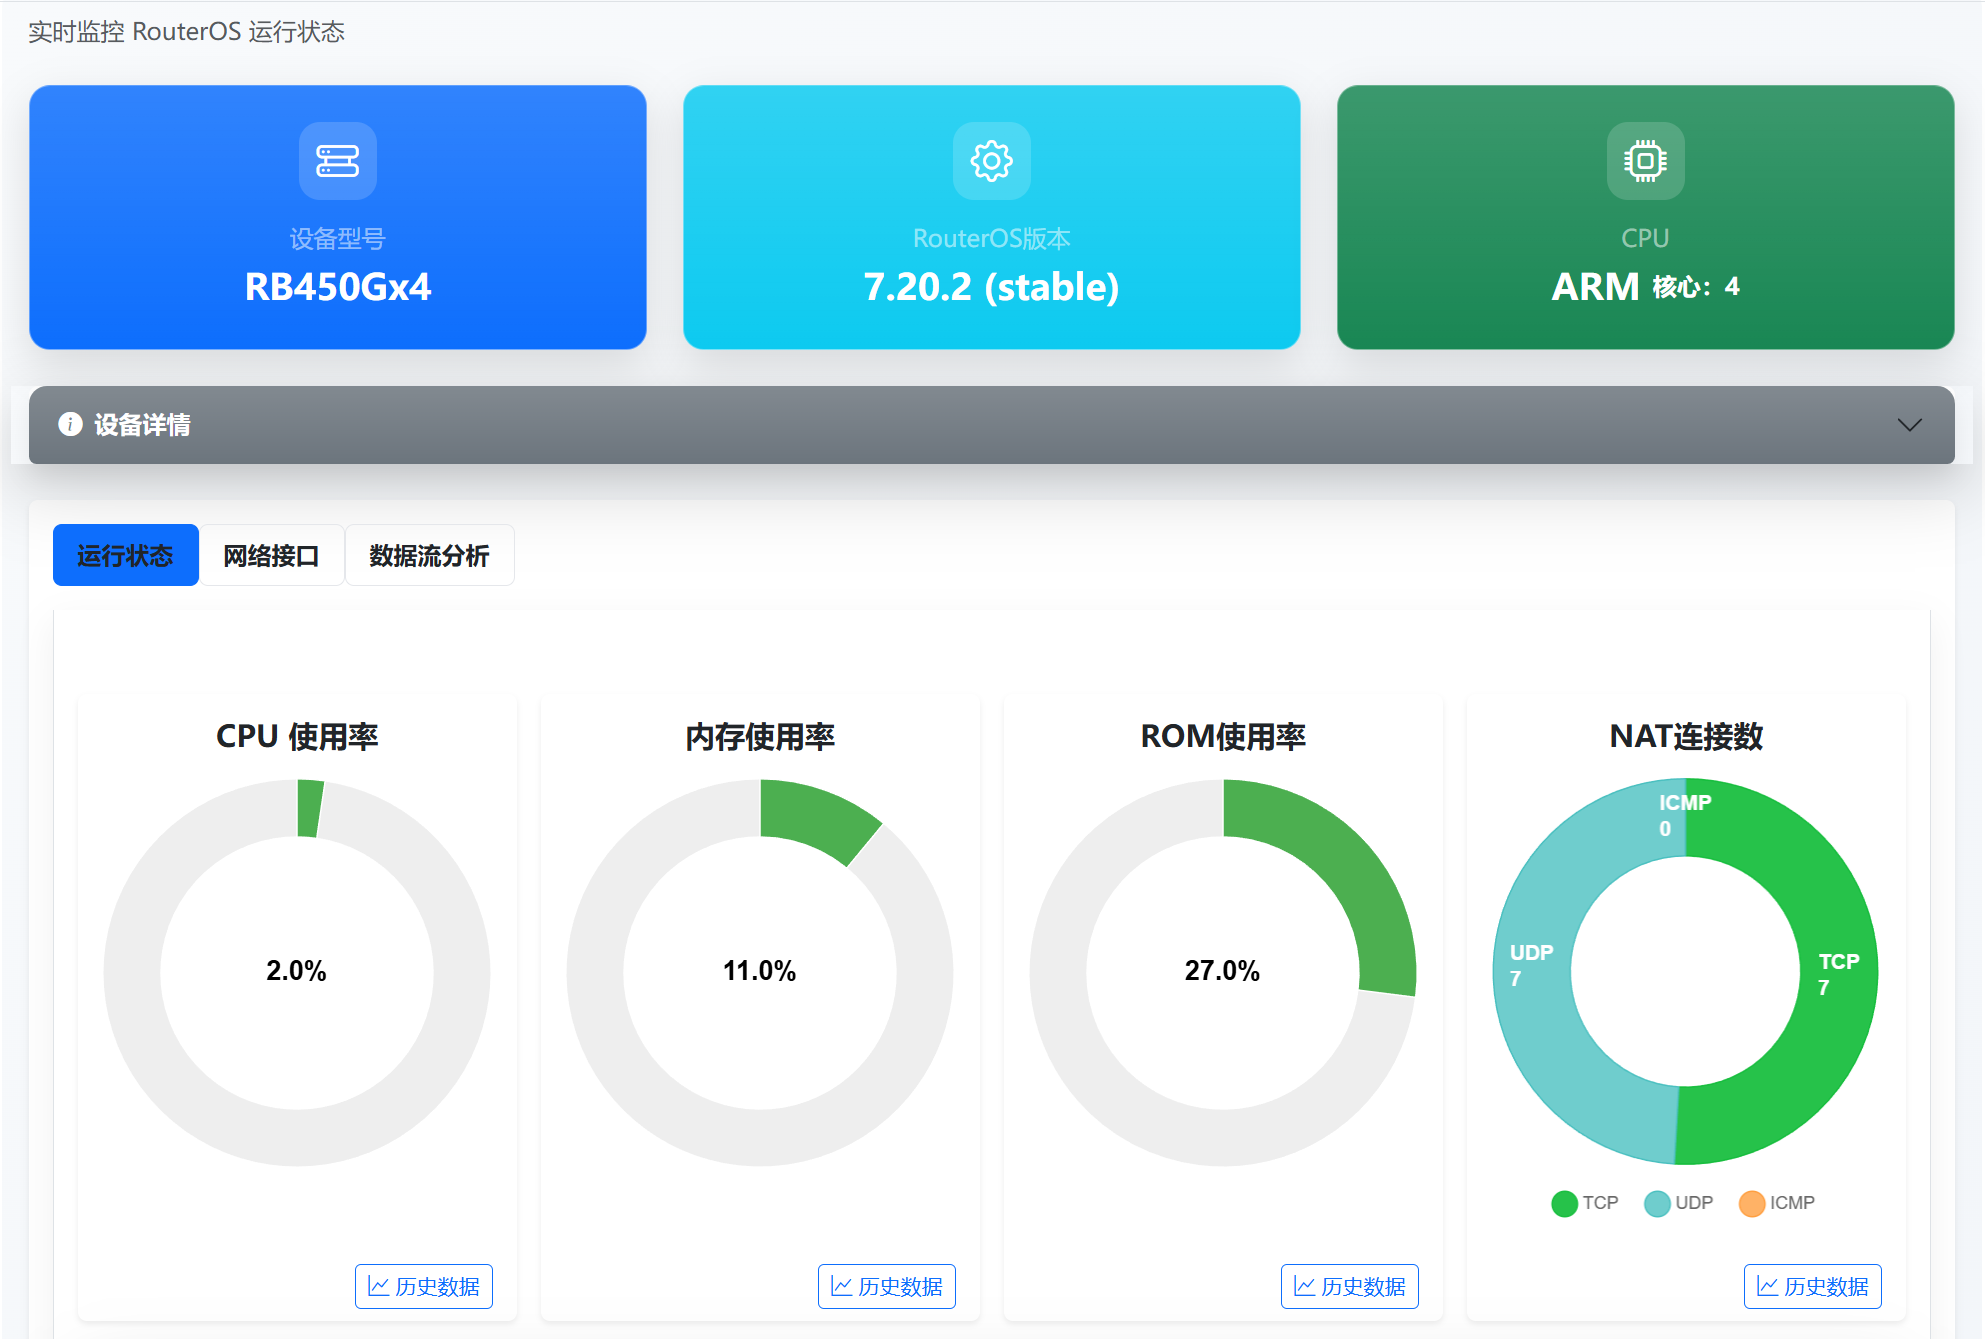
Task: Click the chart icon in the ROM 历史数据 button
Action: [1304, 1286]
